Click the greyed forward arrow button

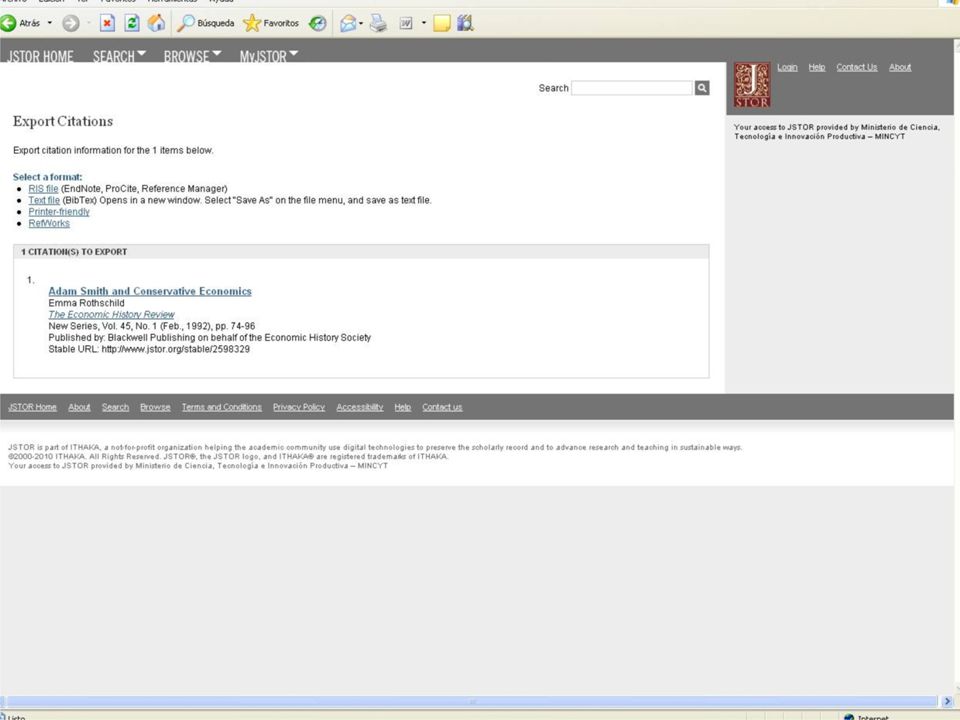[71, 23]
